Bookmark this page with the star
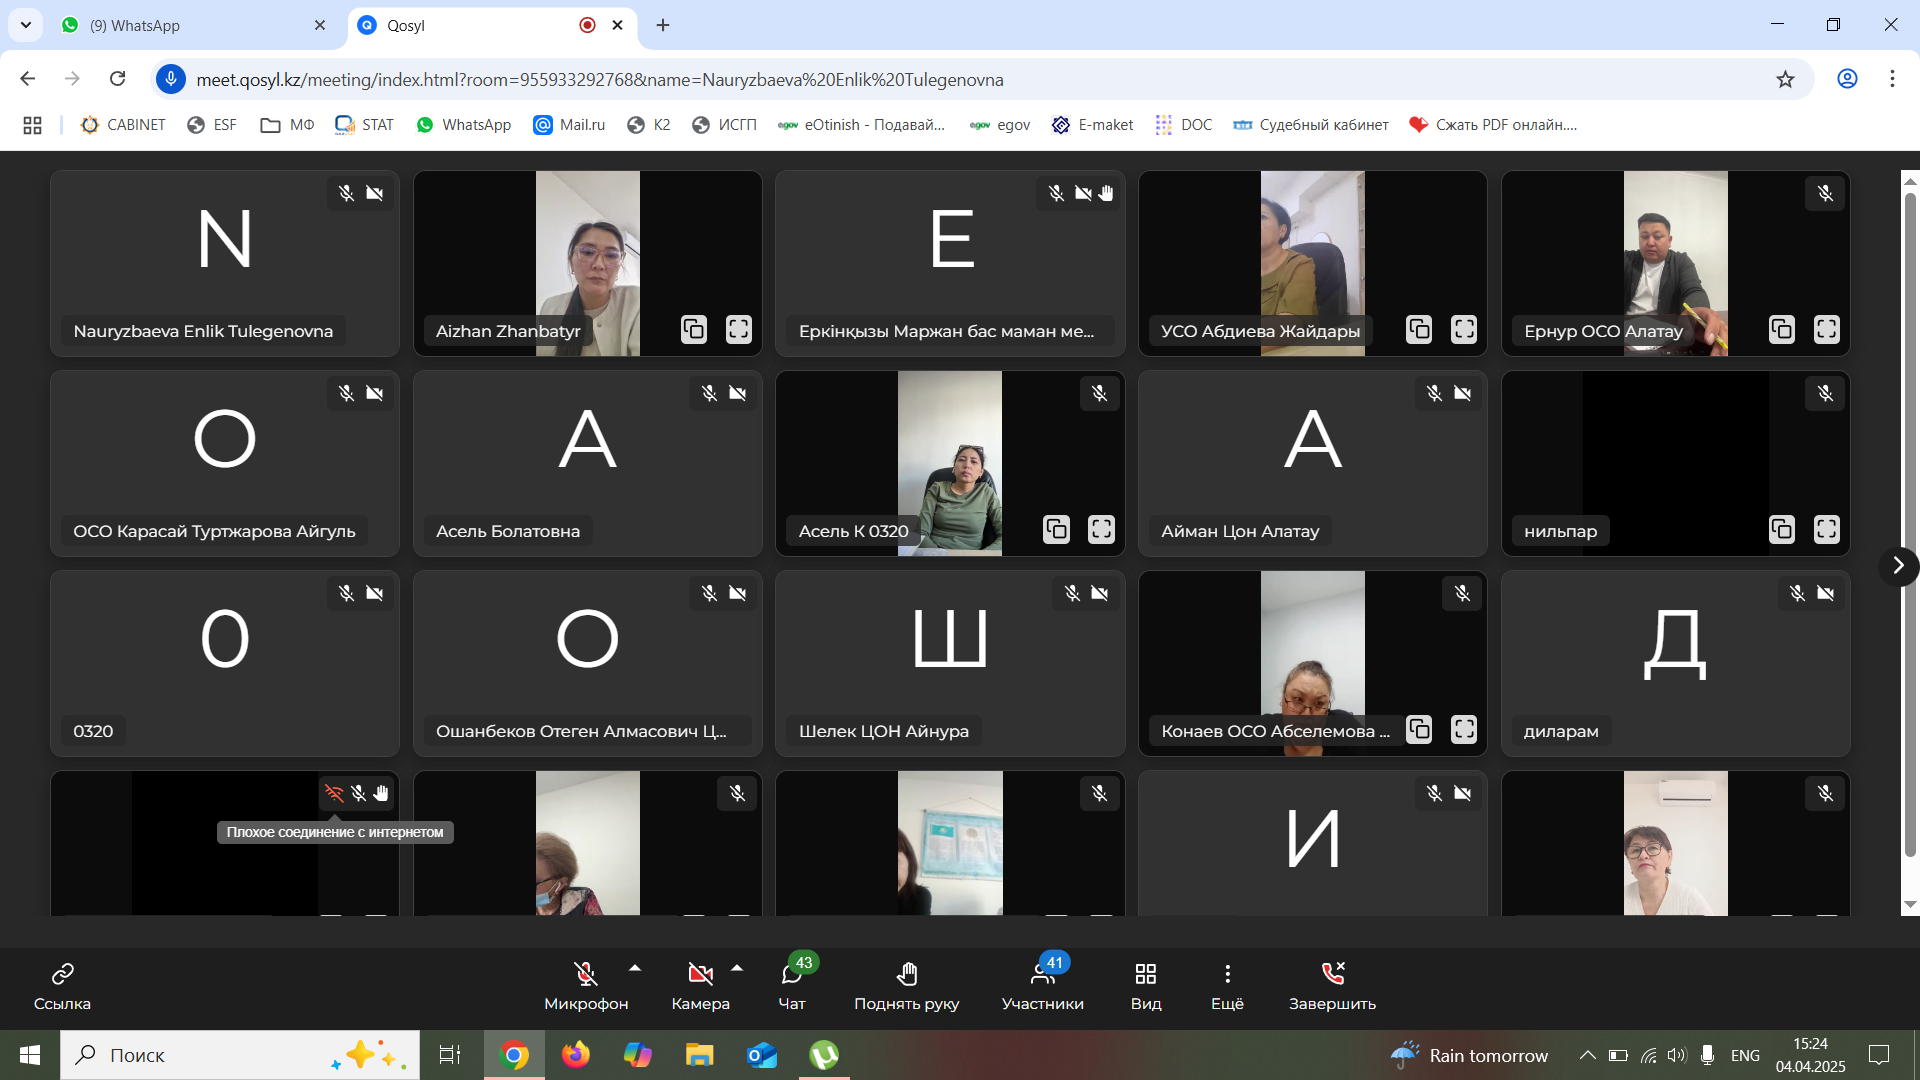 point(1785,79)
